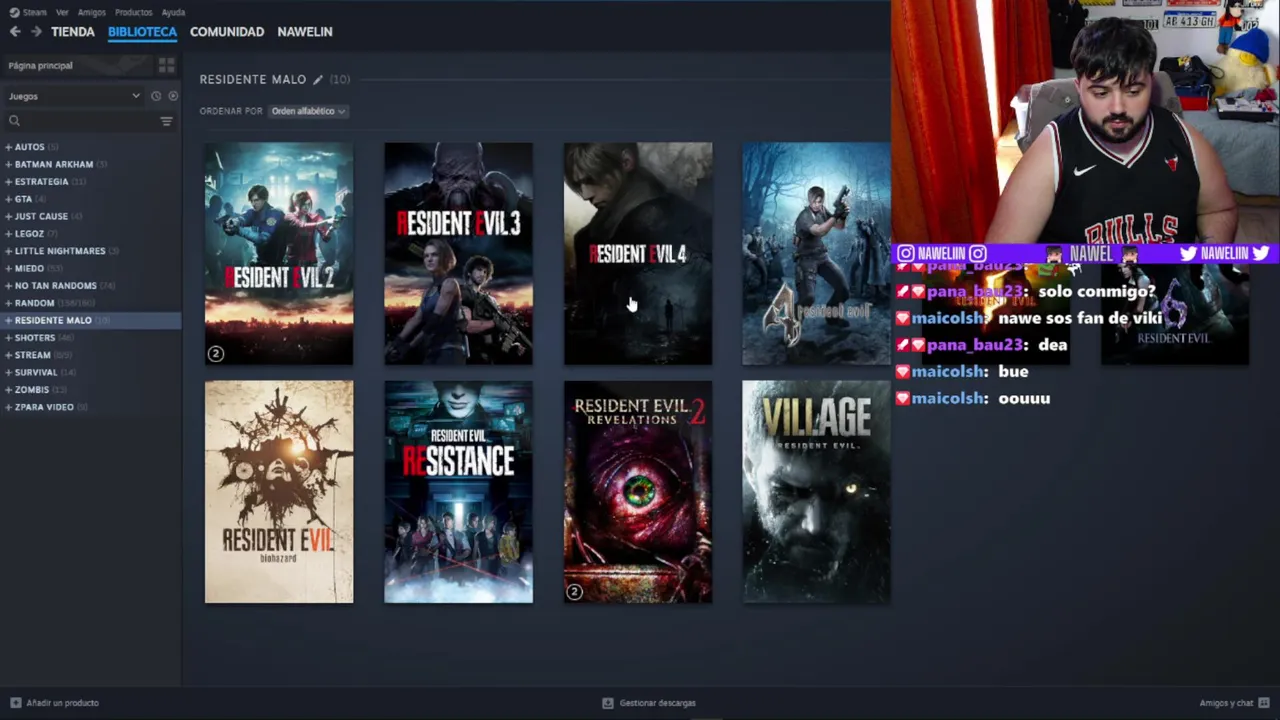Viewport: 1280px width, 720px height.
Task: Select RESIDENTE MALO collection in sidebar
Action: [x=90, y=320]
